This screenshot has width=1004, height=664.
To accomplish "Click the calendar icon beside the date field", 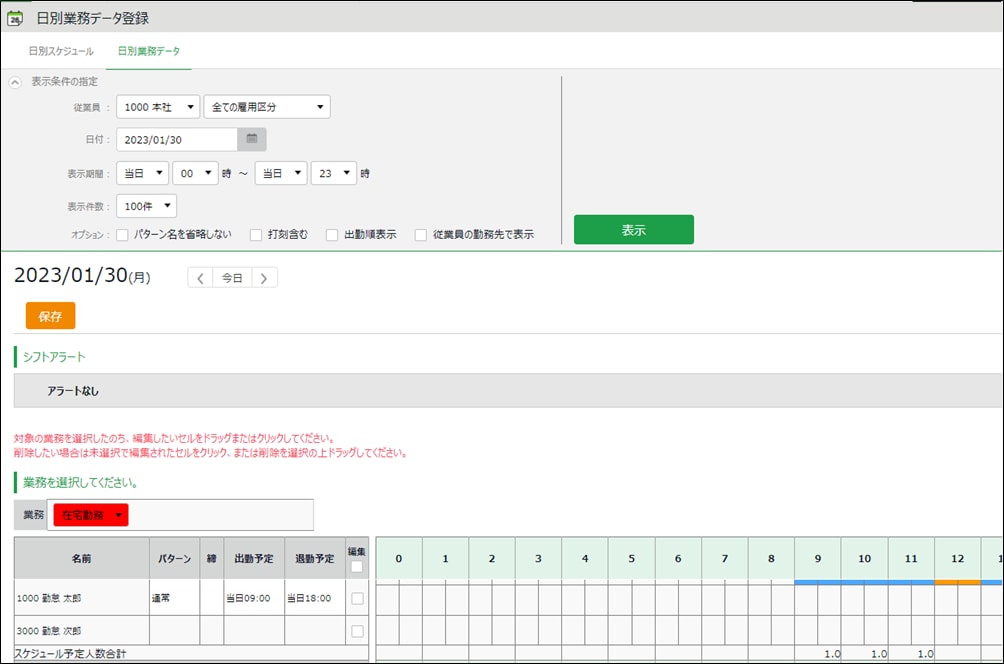I will 252,140.
